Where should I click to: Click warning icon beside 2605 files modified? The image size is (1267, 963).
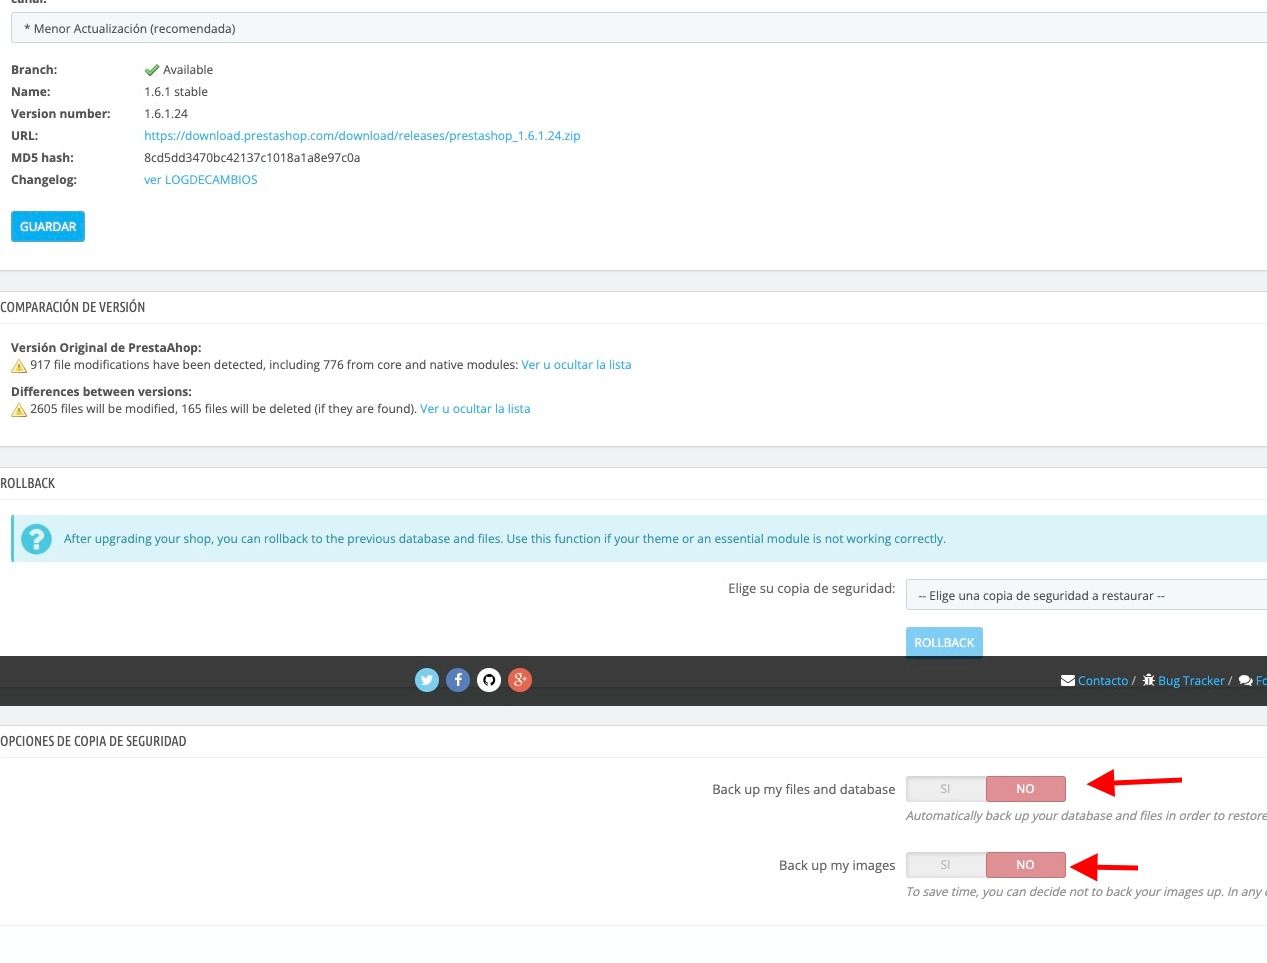tap(19, 410)
